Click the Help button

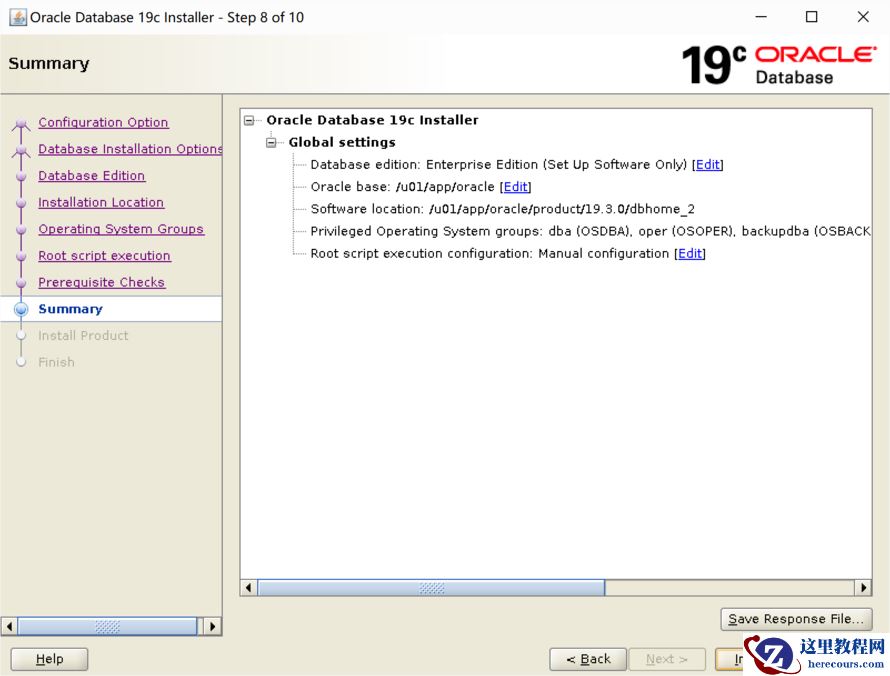(x=49, y=659)
